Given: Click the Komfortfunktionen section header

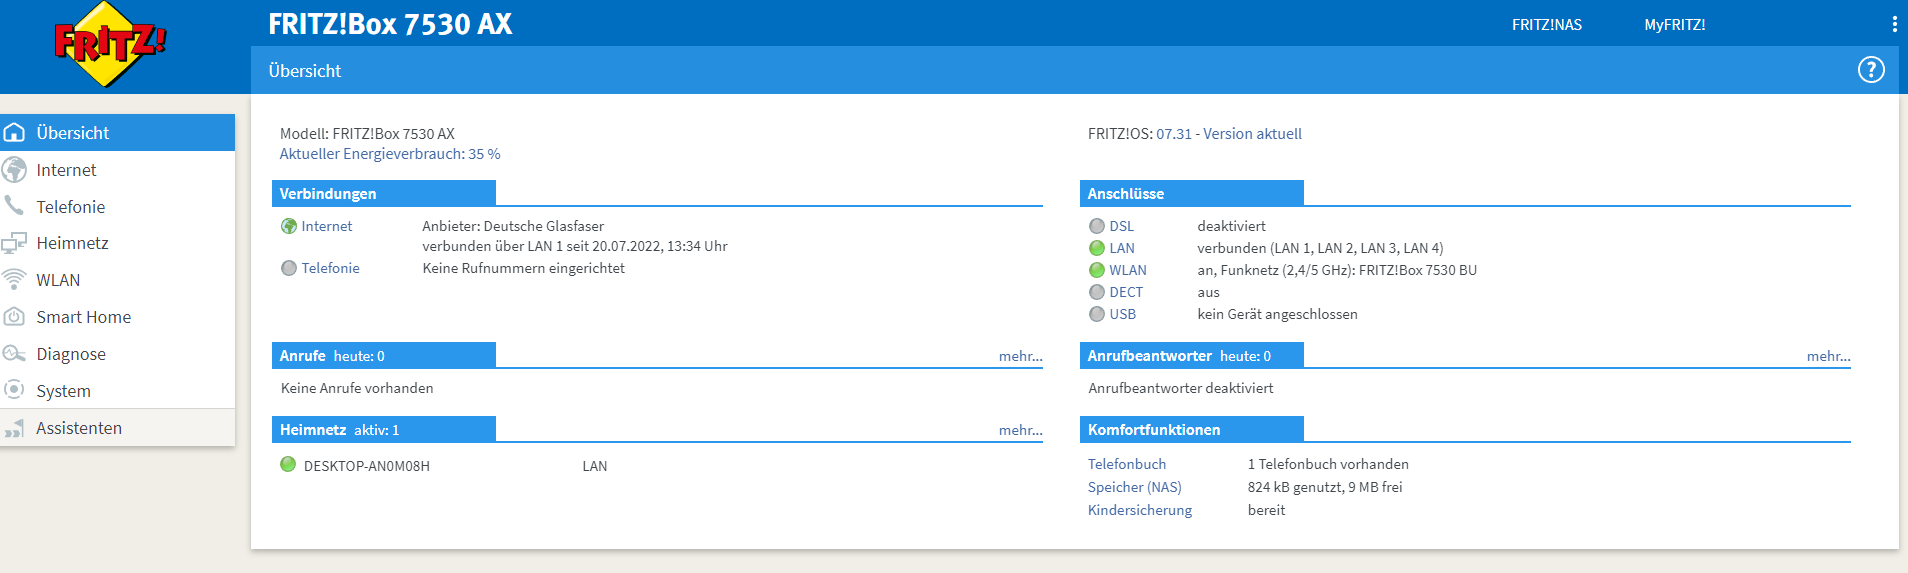Looking at the screenshot, I should (x=1192, y=429).
